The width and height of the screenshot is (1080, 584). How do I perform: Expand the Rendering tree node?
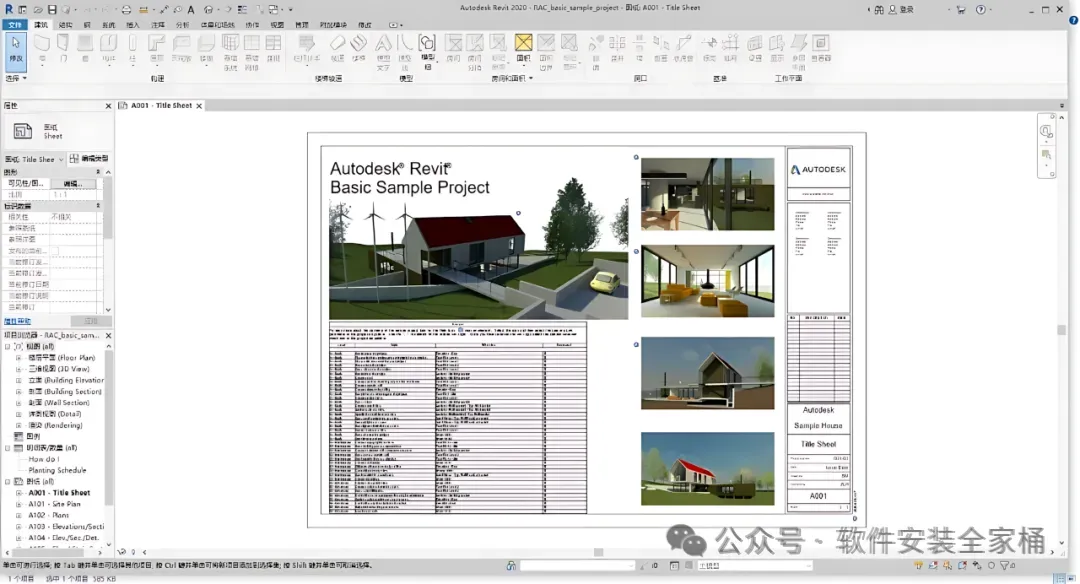[19, 426]
